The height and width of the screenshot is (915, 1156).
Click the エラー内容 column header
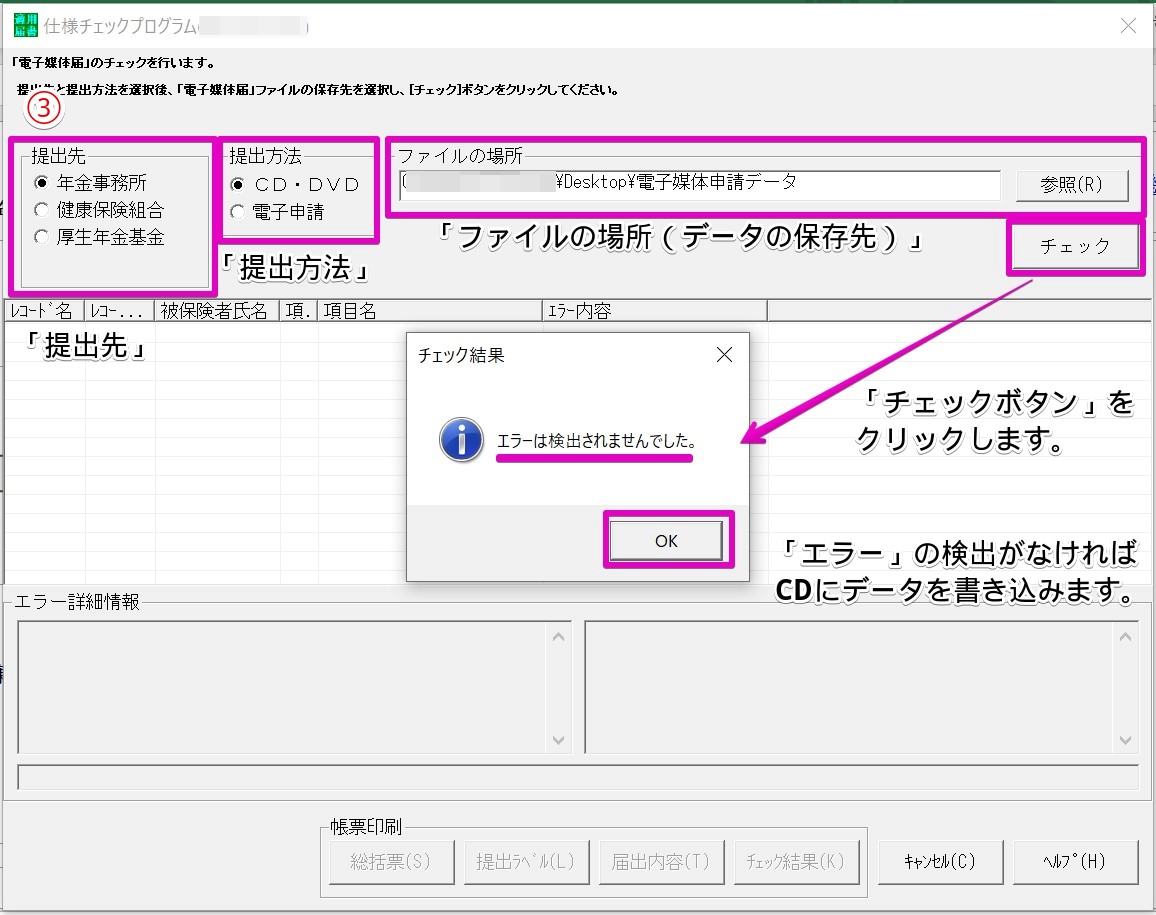click(x=655, y=311)
